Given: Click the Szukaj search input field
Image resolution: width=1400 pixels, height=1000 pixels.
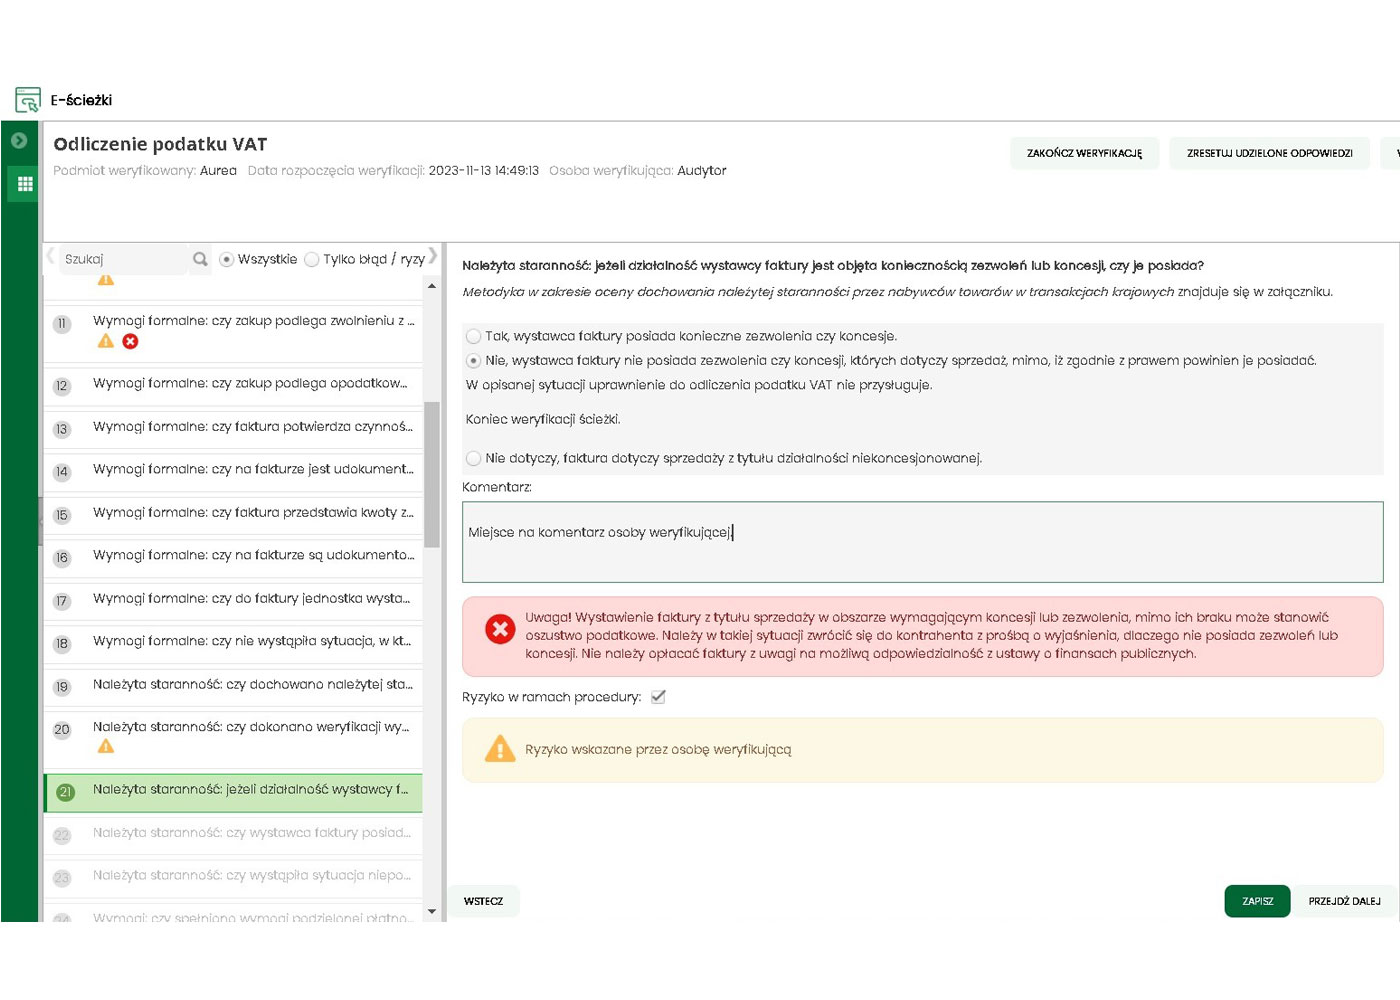Looking at the screenshot, I should point(125,259).
